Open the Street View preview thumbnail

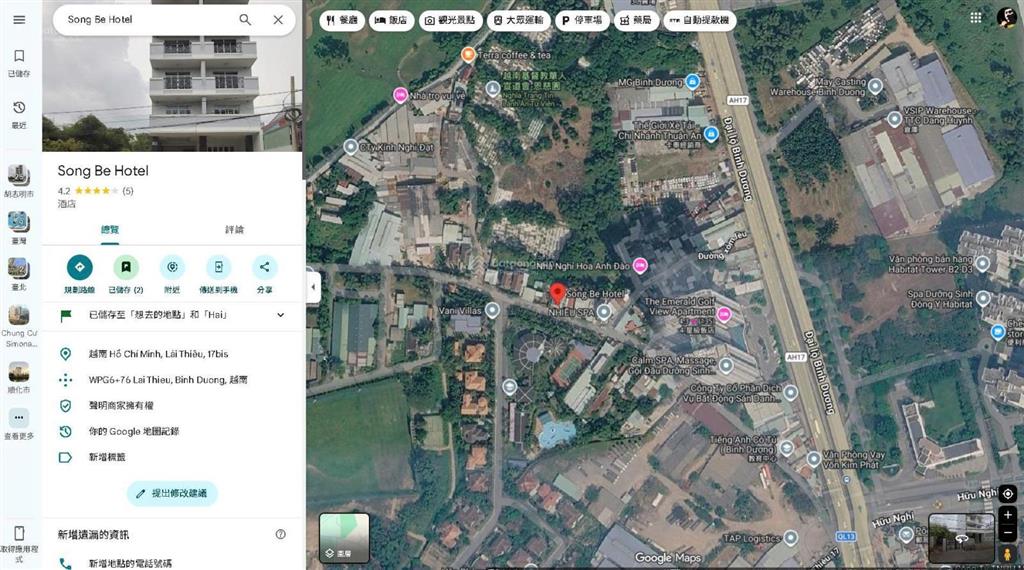coord(962,538)
